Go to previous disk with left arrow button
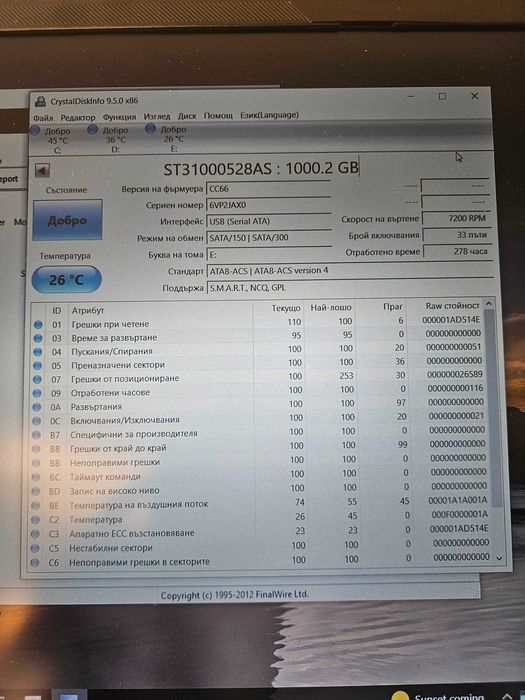This screenshot has height=700, width=525. 42,170
